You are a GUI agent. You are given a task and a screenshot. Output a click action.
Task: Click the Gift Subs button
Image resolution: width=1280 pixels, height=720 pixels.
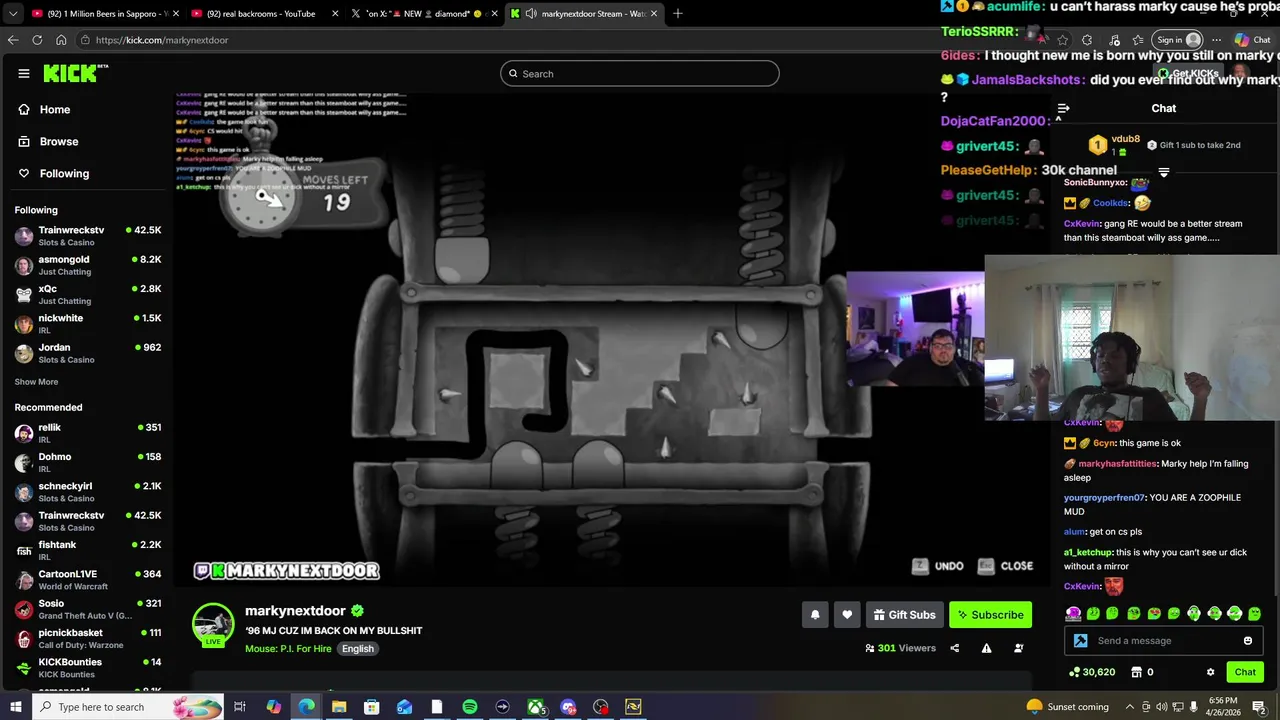tap(904, 615)
